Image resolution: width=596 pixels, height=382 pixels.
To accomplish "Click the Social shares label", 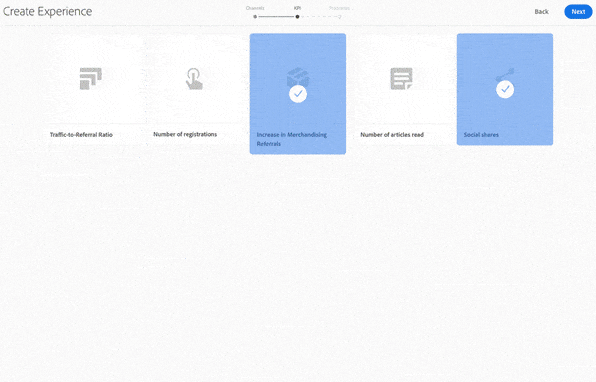I will [x=481, y=135].
